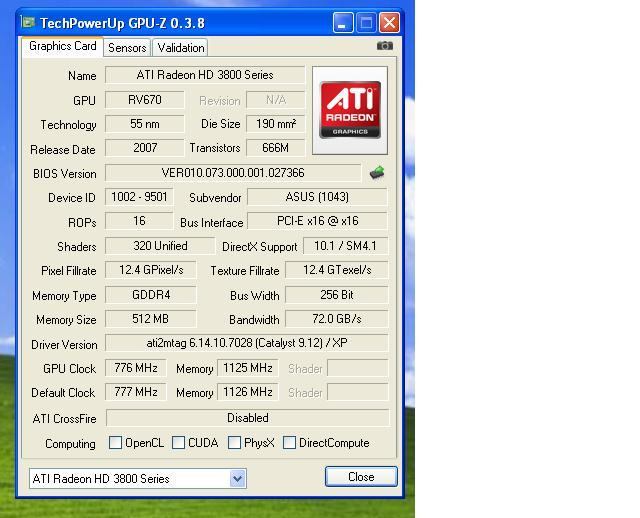Click the Transistors value 666M

pos(276,148)
